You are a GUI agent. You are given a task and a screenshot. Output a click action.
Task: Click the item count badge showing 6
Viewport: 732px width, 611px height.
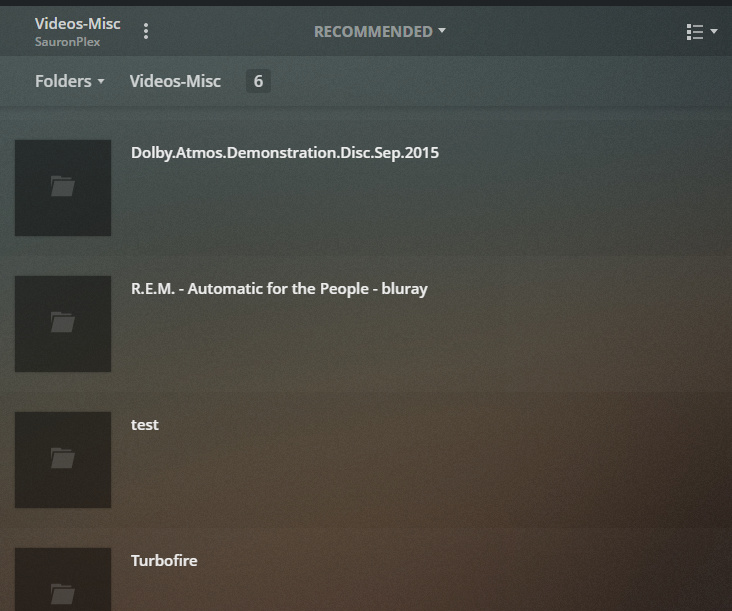pos(258,81)
